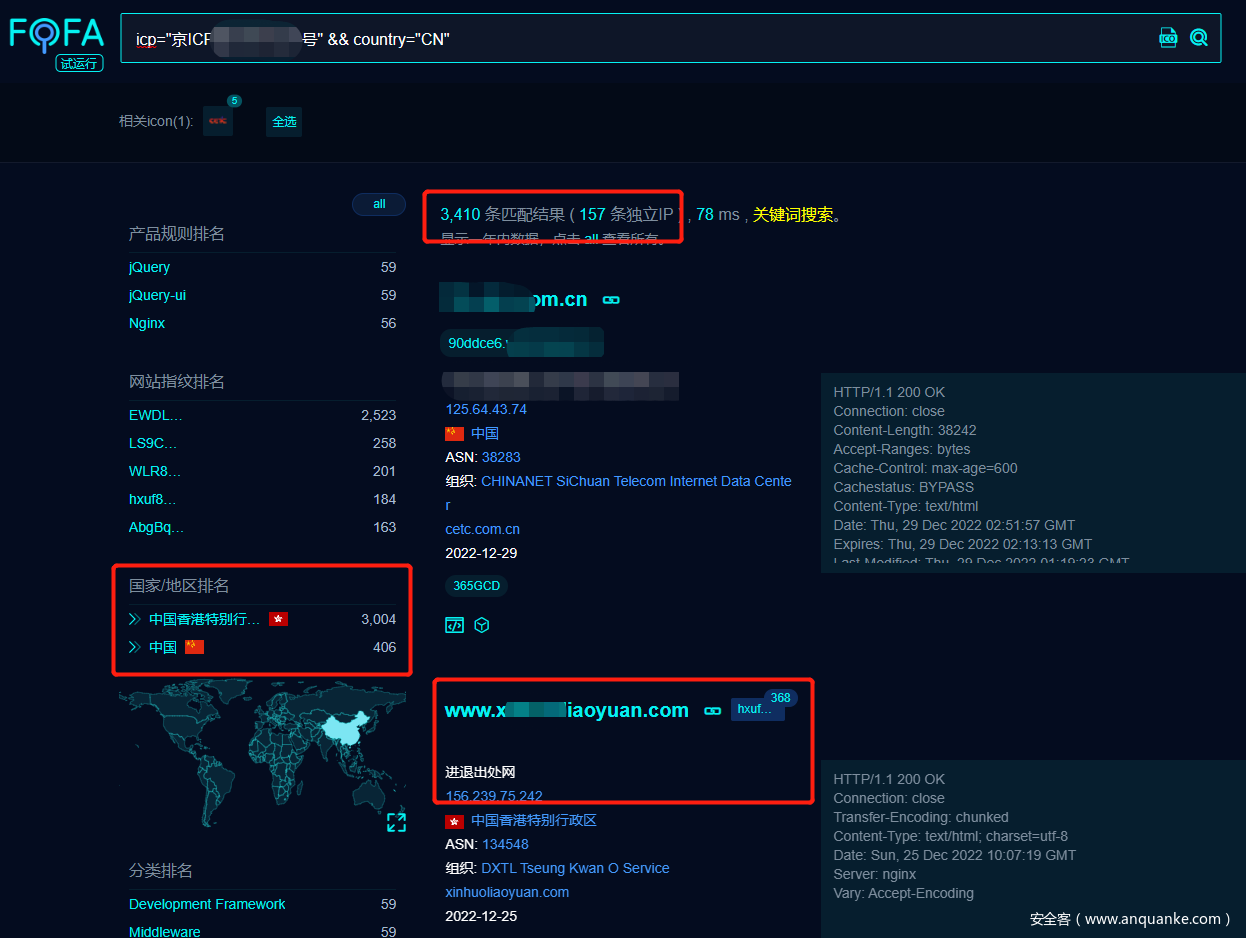Screen dimensions: 1246x938
Task: View website source code icon under 365GCD
Action: [x=454, y=625]
